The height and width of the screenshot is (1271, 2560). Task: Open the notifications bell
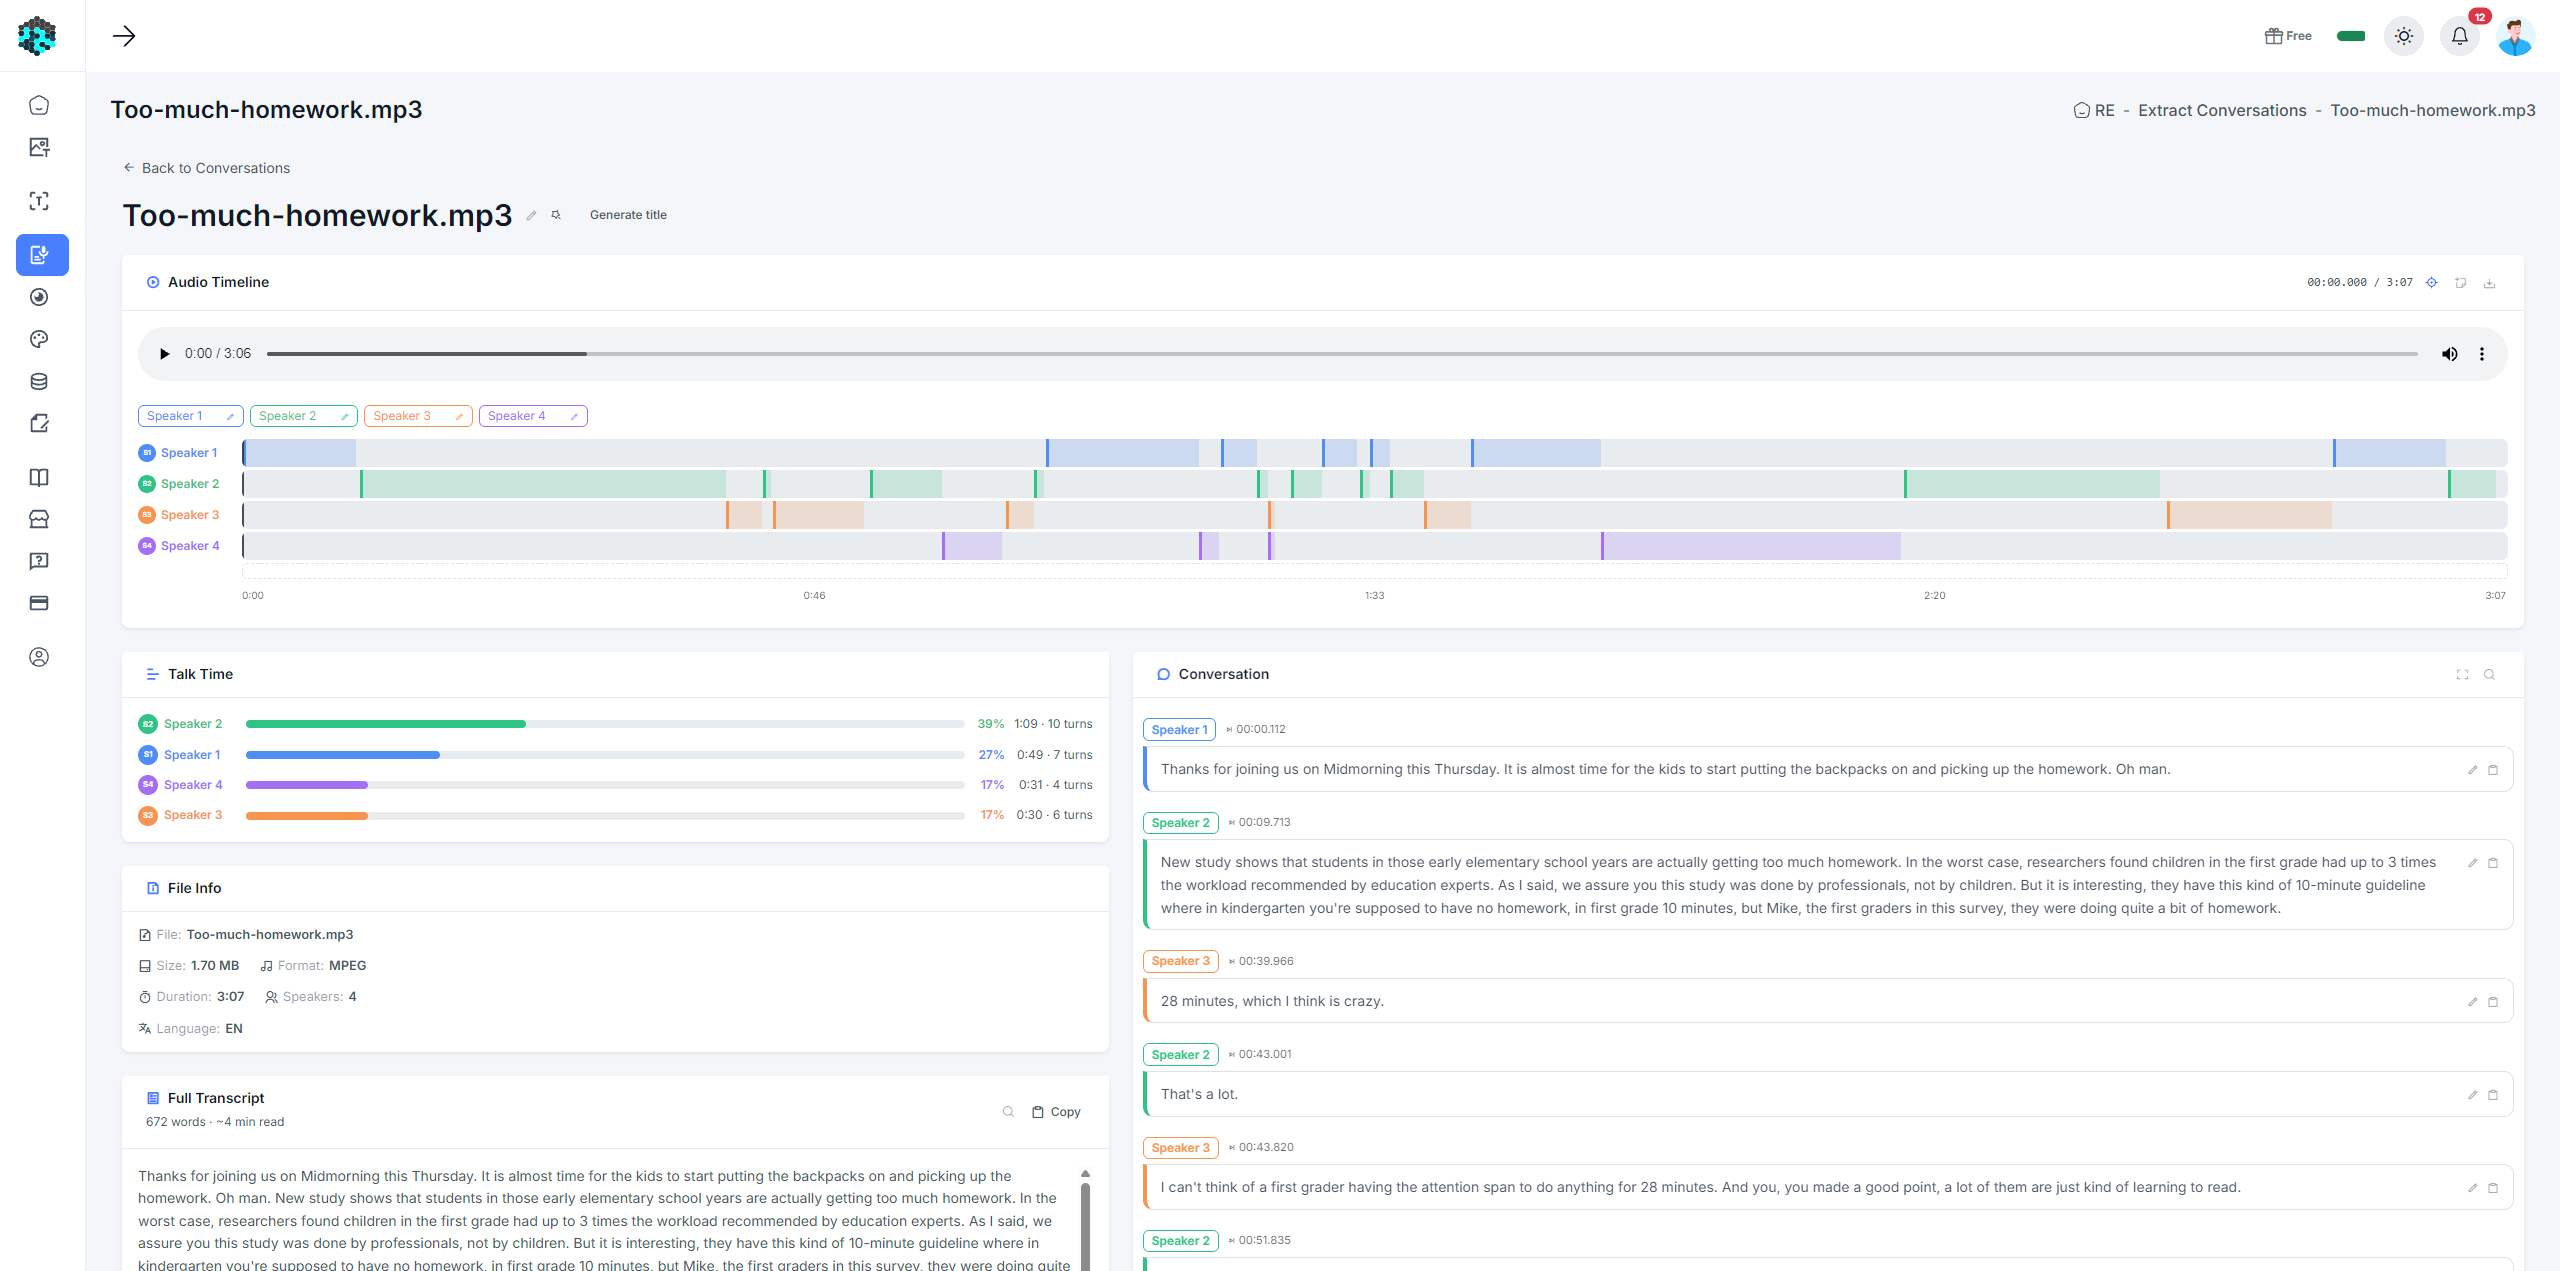[2460, 36]
